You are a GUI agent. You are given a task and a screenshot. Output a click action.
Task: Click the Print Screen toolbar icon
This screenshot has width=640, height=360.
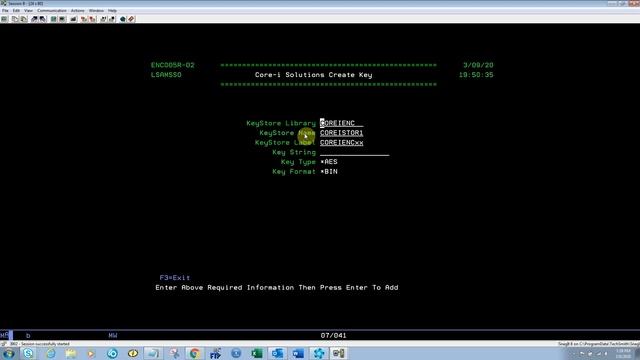(4, 19)
